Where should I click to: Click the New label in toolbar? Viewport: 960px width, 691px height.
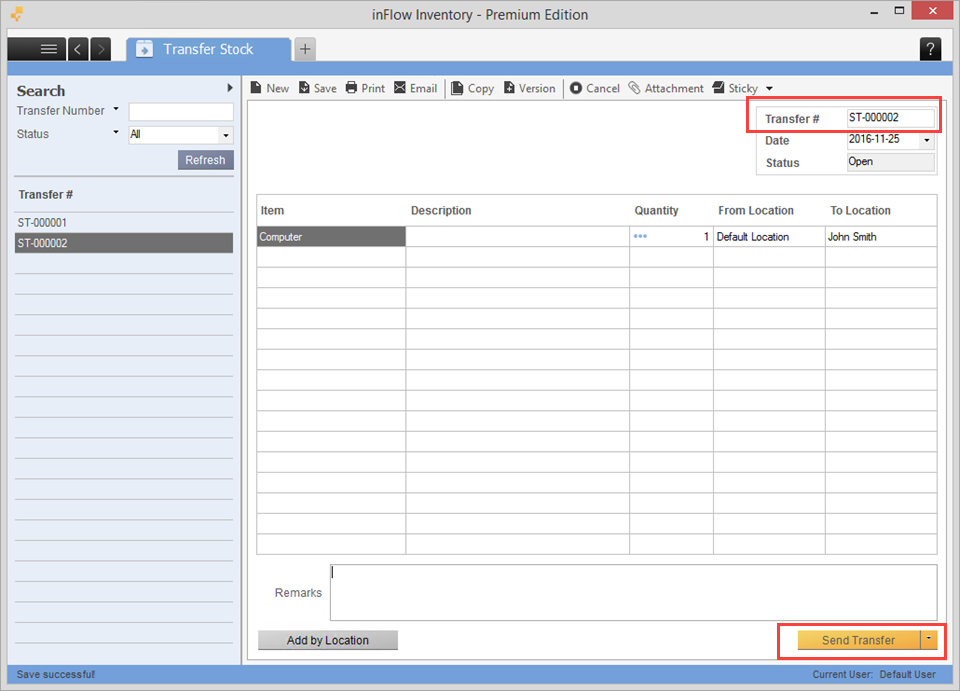point(277,88)
